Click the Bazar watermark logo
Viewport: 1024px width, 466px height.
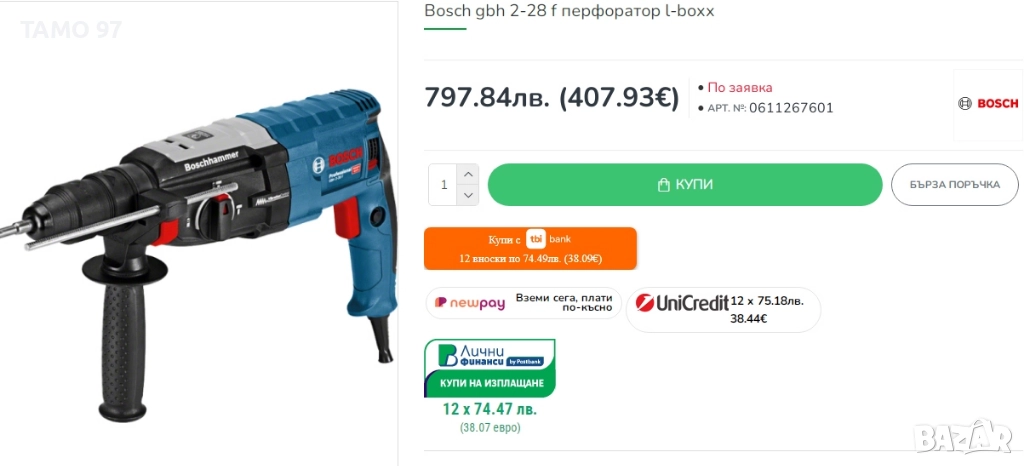click(x=963, y=437)
